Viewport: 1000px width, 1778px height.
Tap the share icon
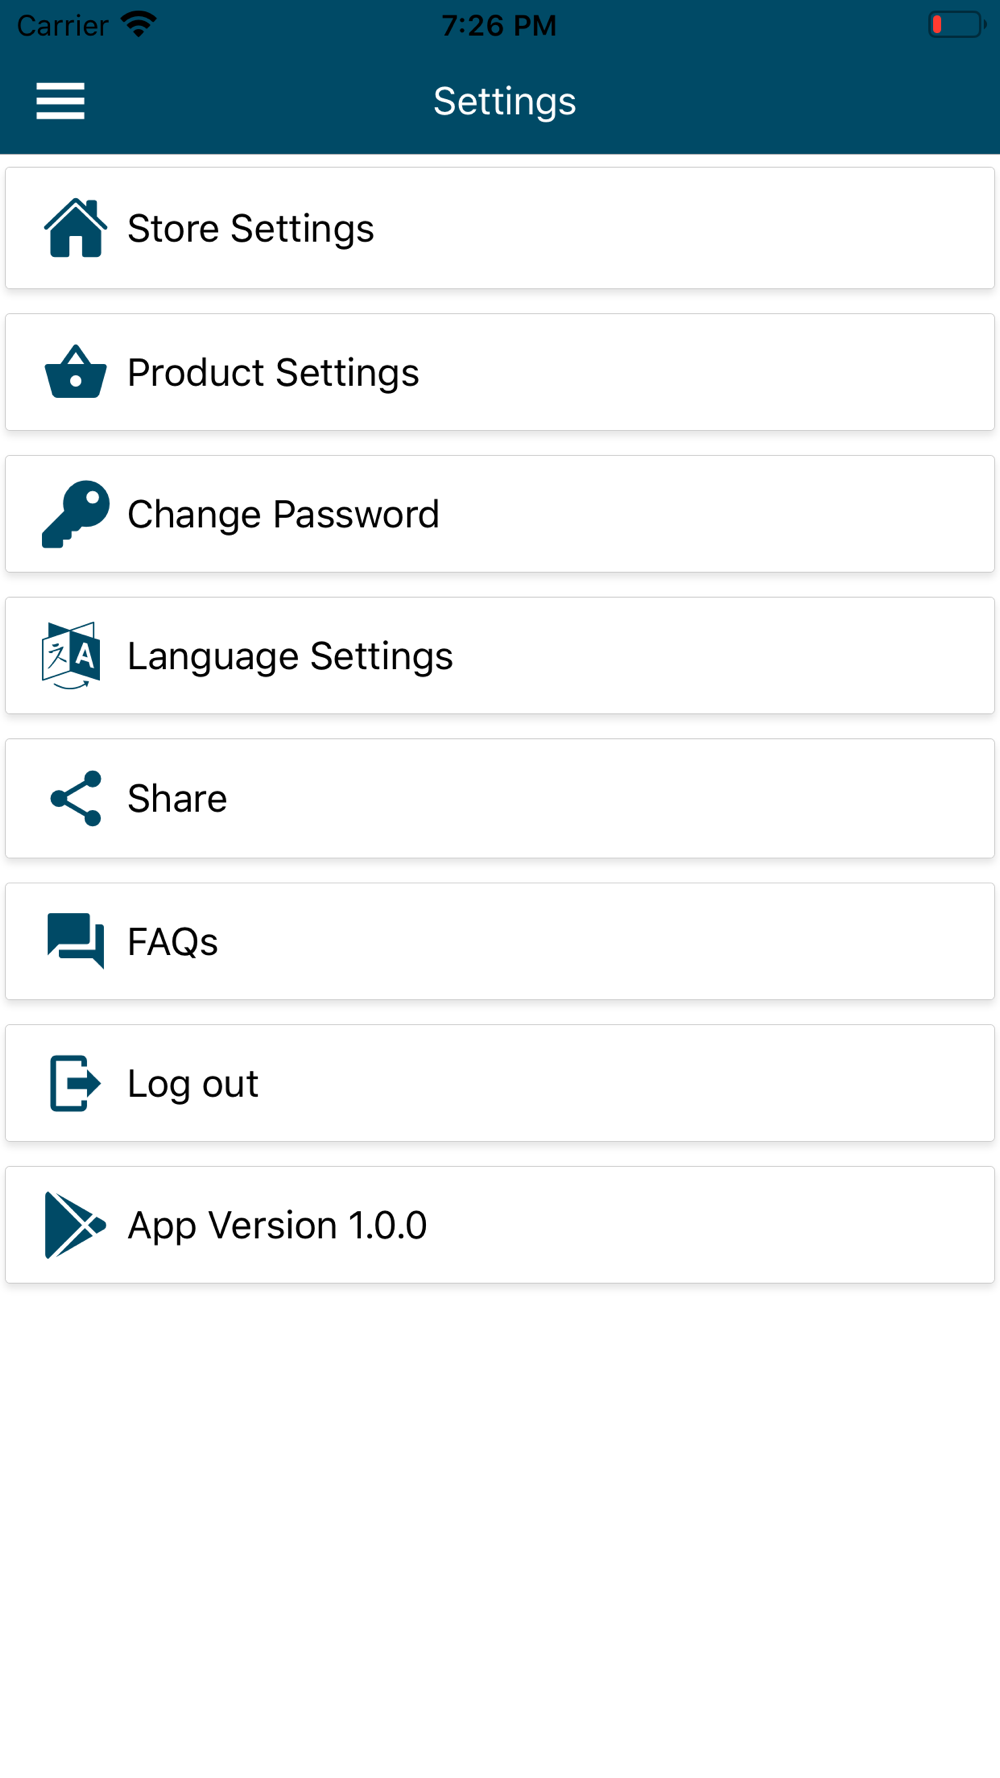(x=76, y=798)
